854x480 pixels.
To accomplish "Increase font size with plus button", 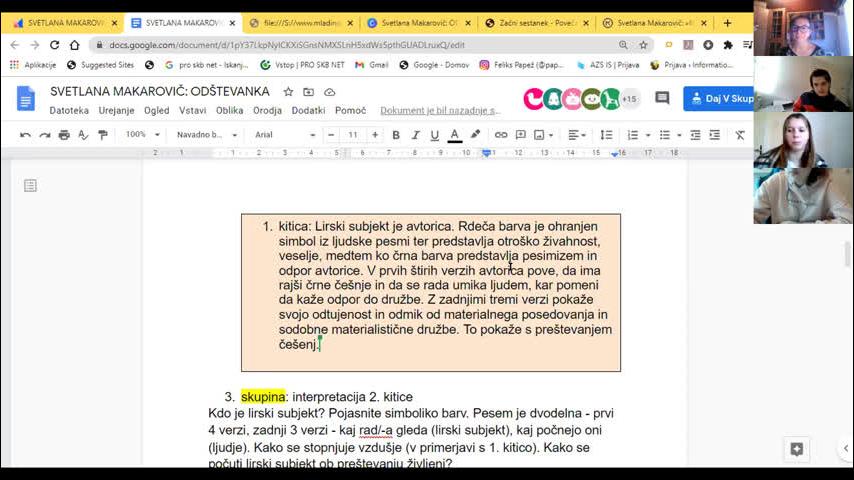I will coord(375,135).
